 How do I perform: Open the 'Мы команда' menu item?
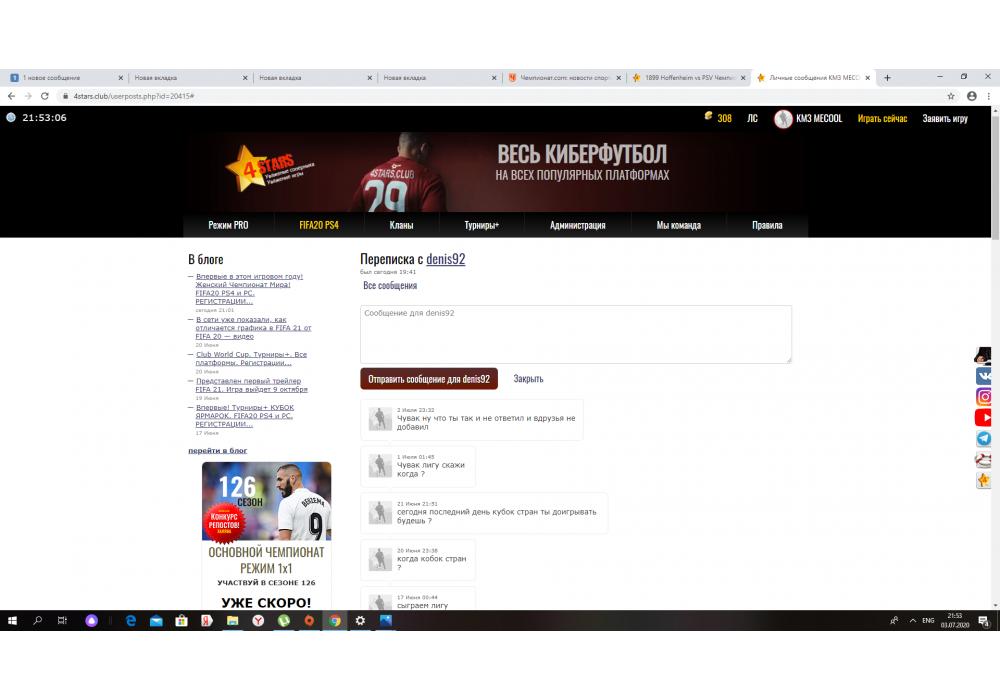(679, 225)
